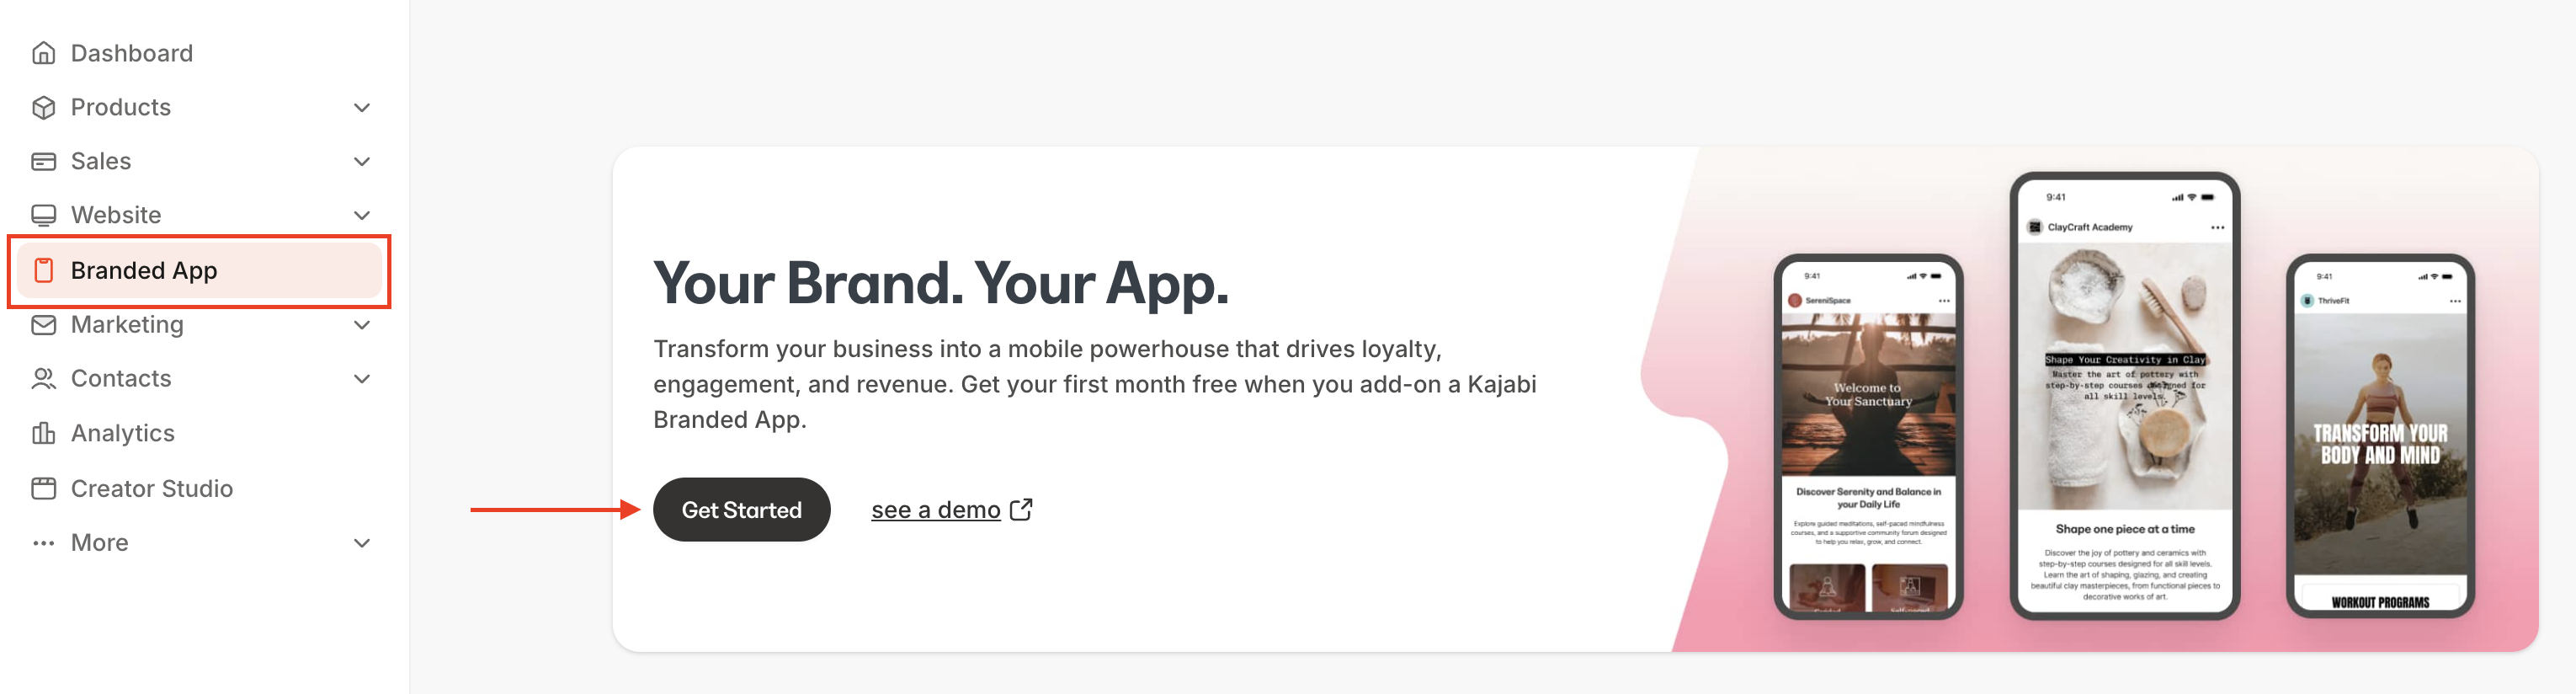Click the external link icon beside see a demo

1021,510
